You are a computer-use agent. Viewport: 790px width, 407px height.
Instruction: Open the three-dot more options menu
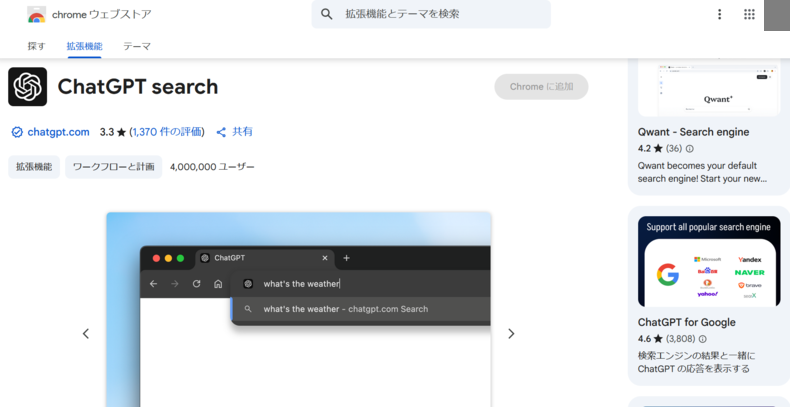(x=719, y=14)
